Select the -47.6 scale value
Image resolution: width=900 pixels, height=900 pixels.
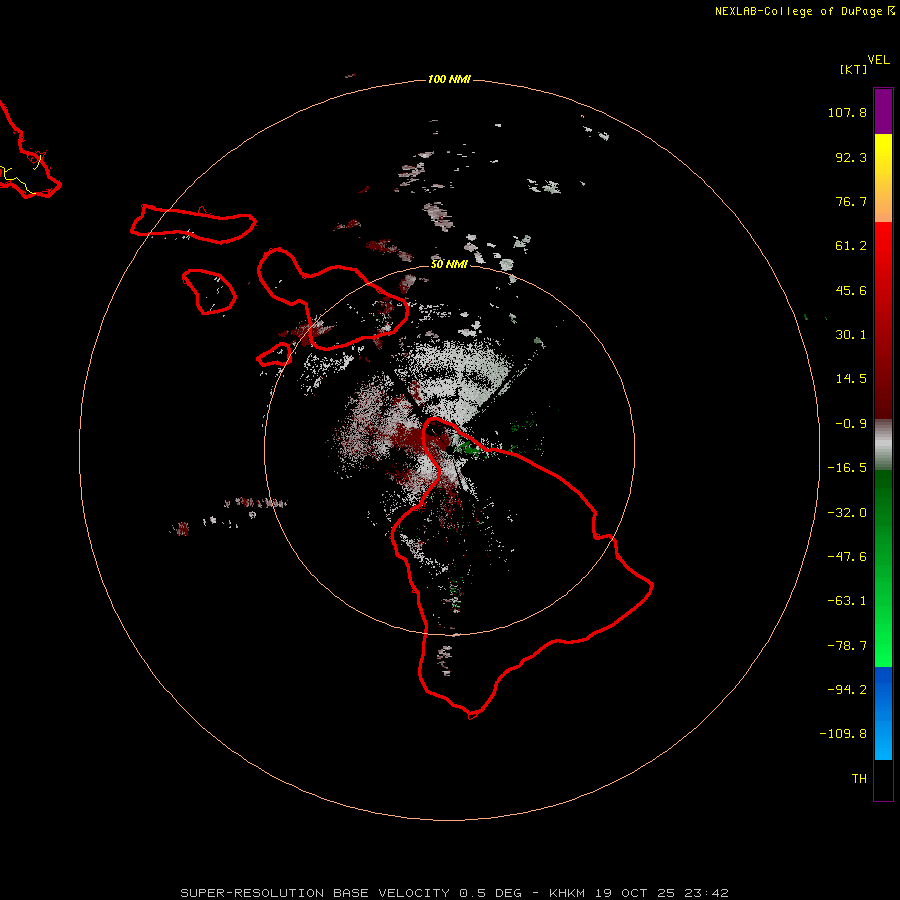point(847,557)
